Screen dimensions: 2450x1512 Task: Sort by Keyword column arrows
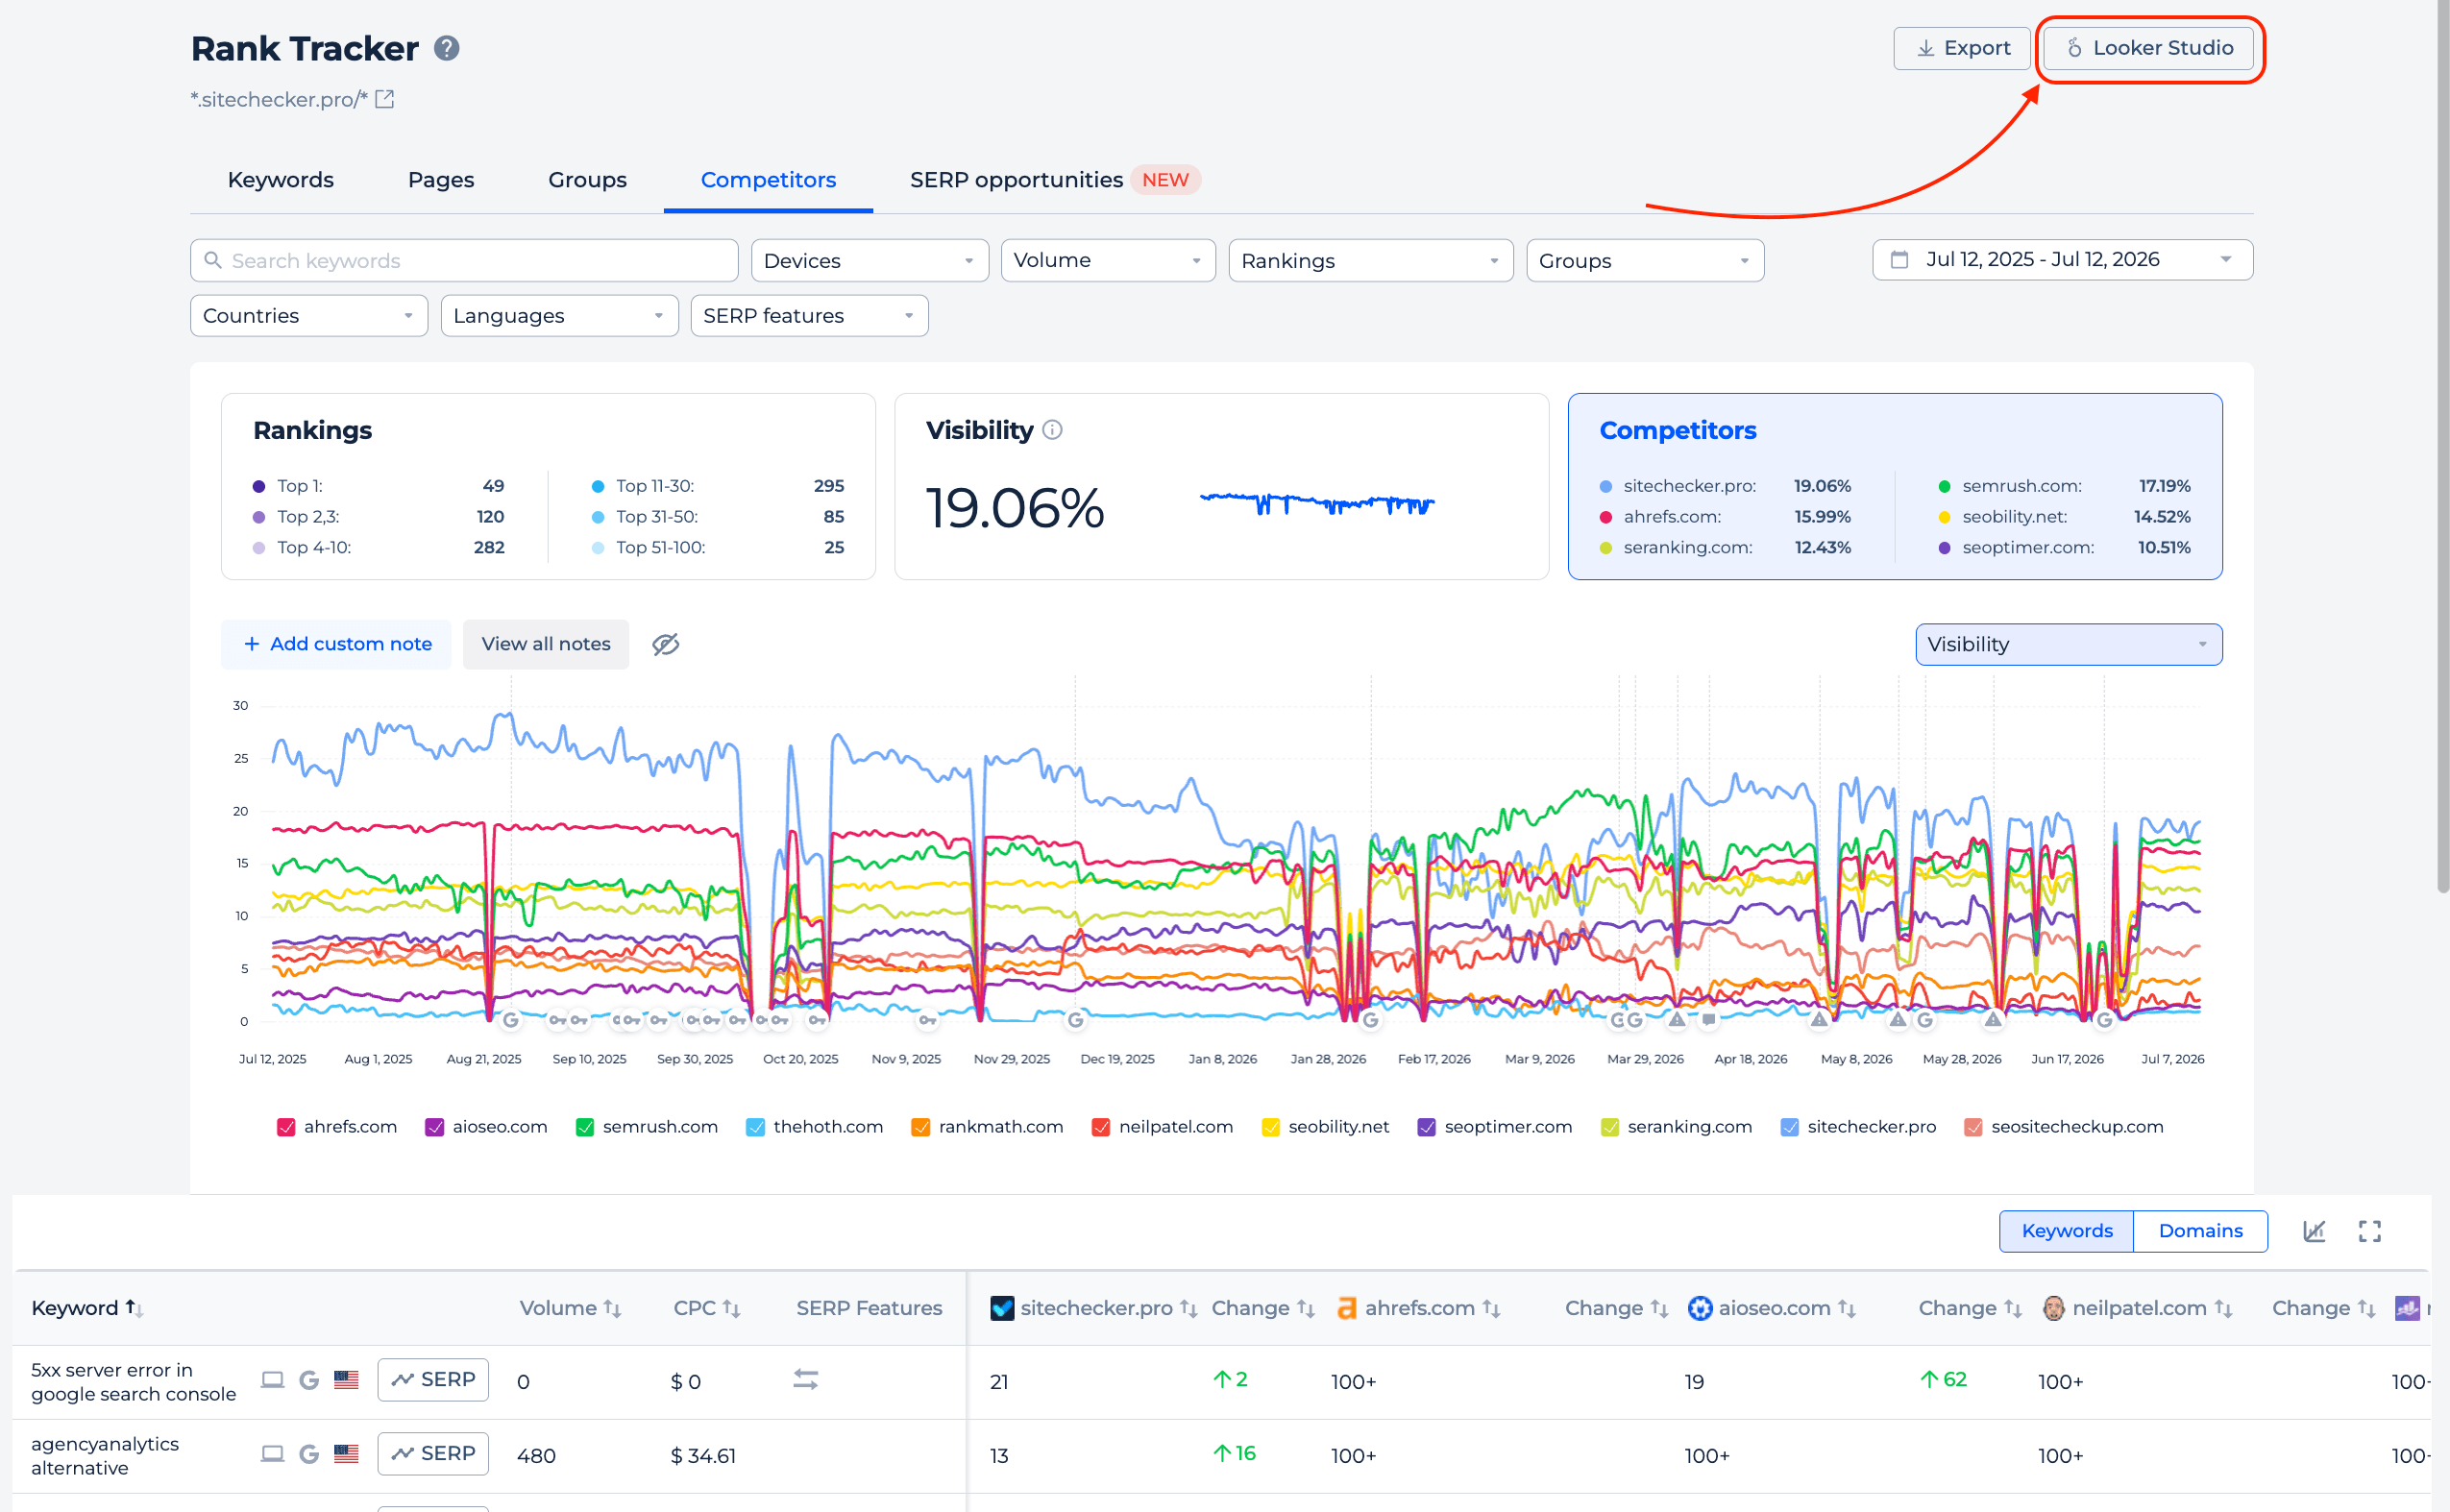tap(134, 1308)
